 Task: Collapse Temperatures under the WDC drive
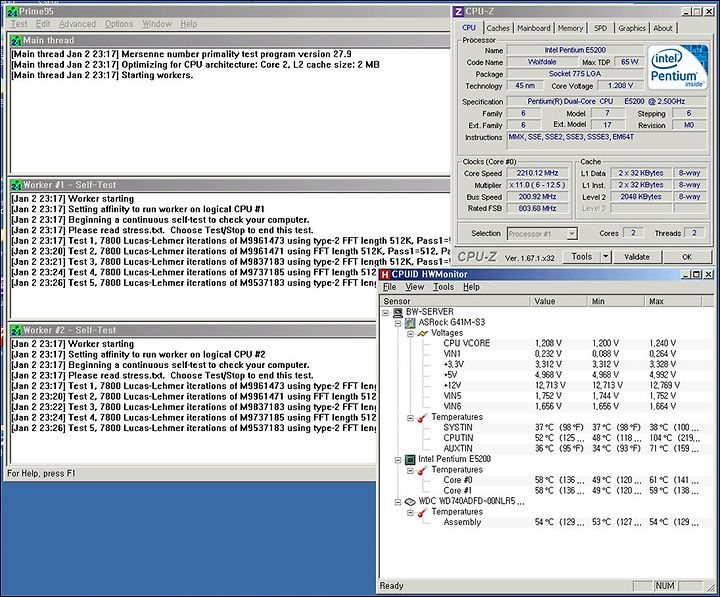coord(411,513)
